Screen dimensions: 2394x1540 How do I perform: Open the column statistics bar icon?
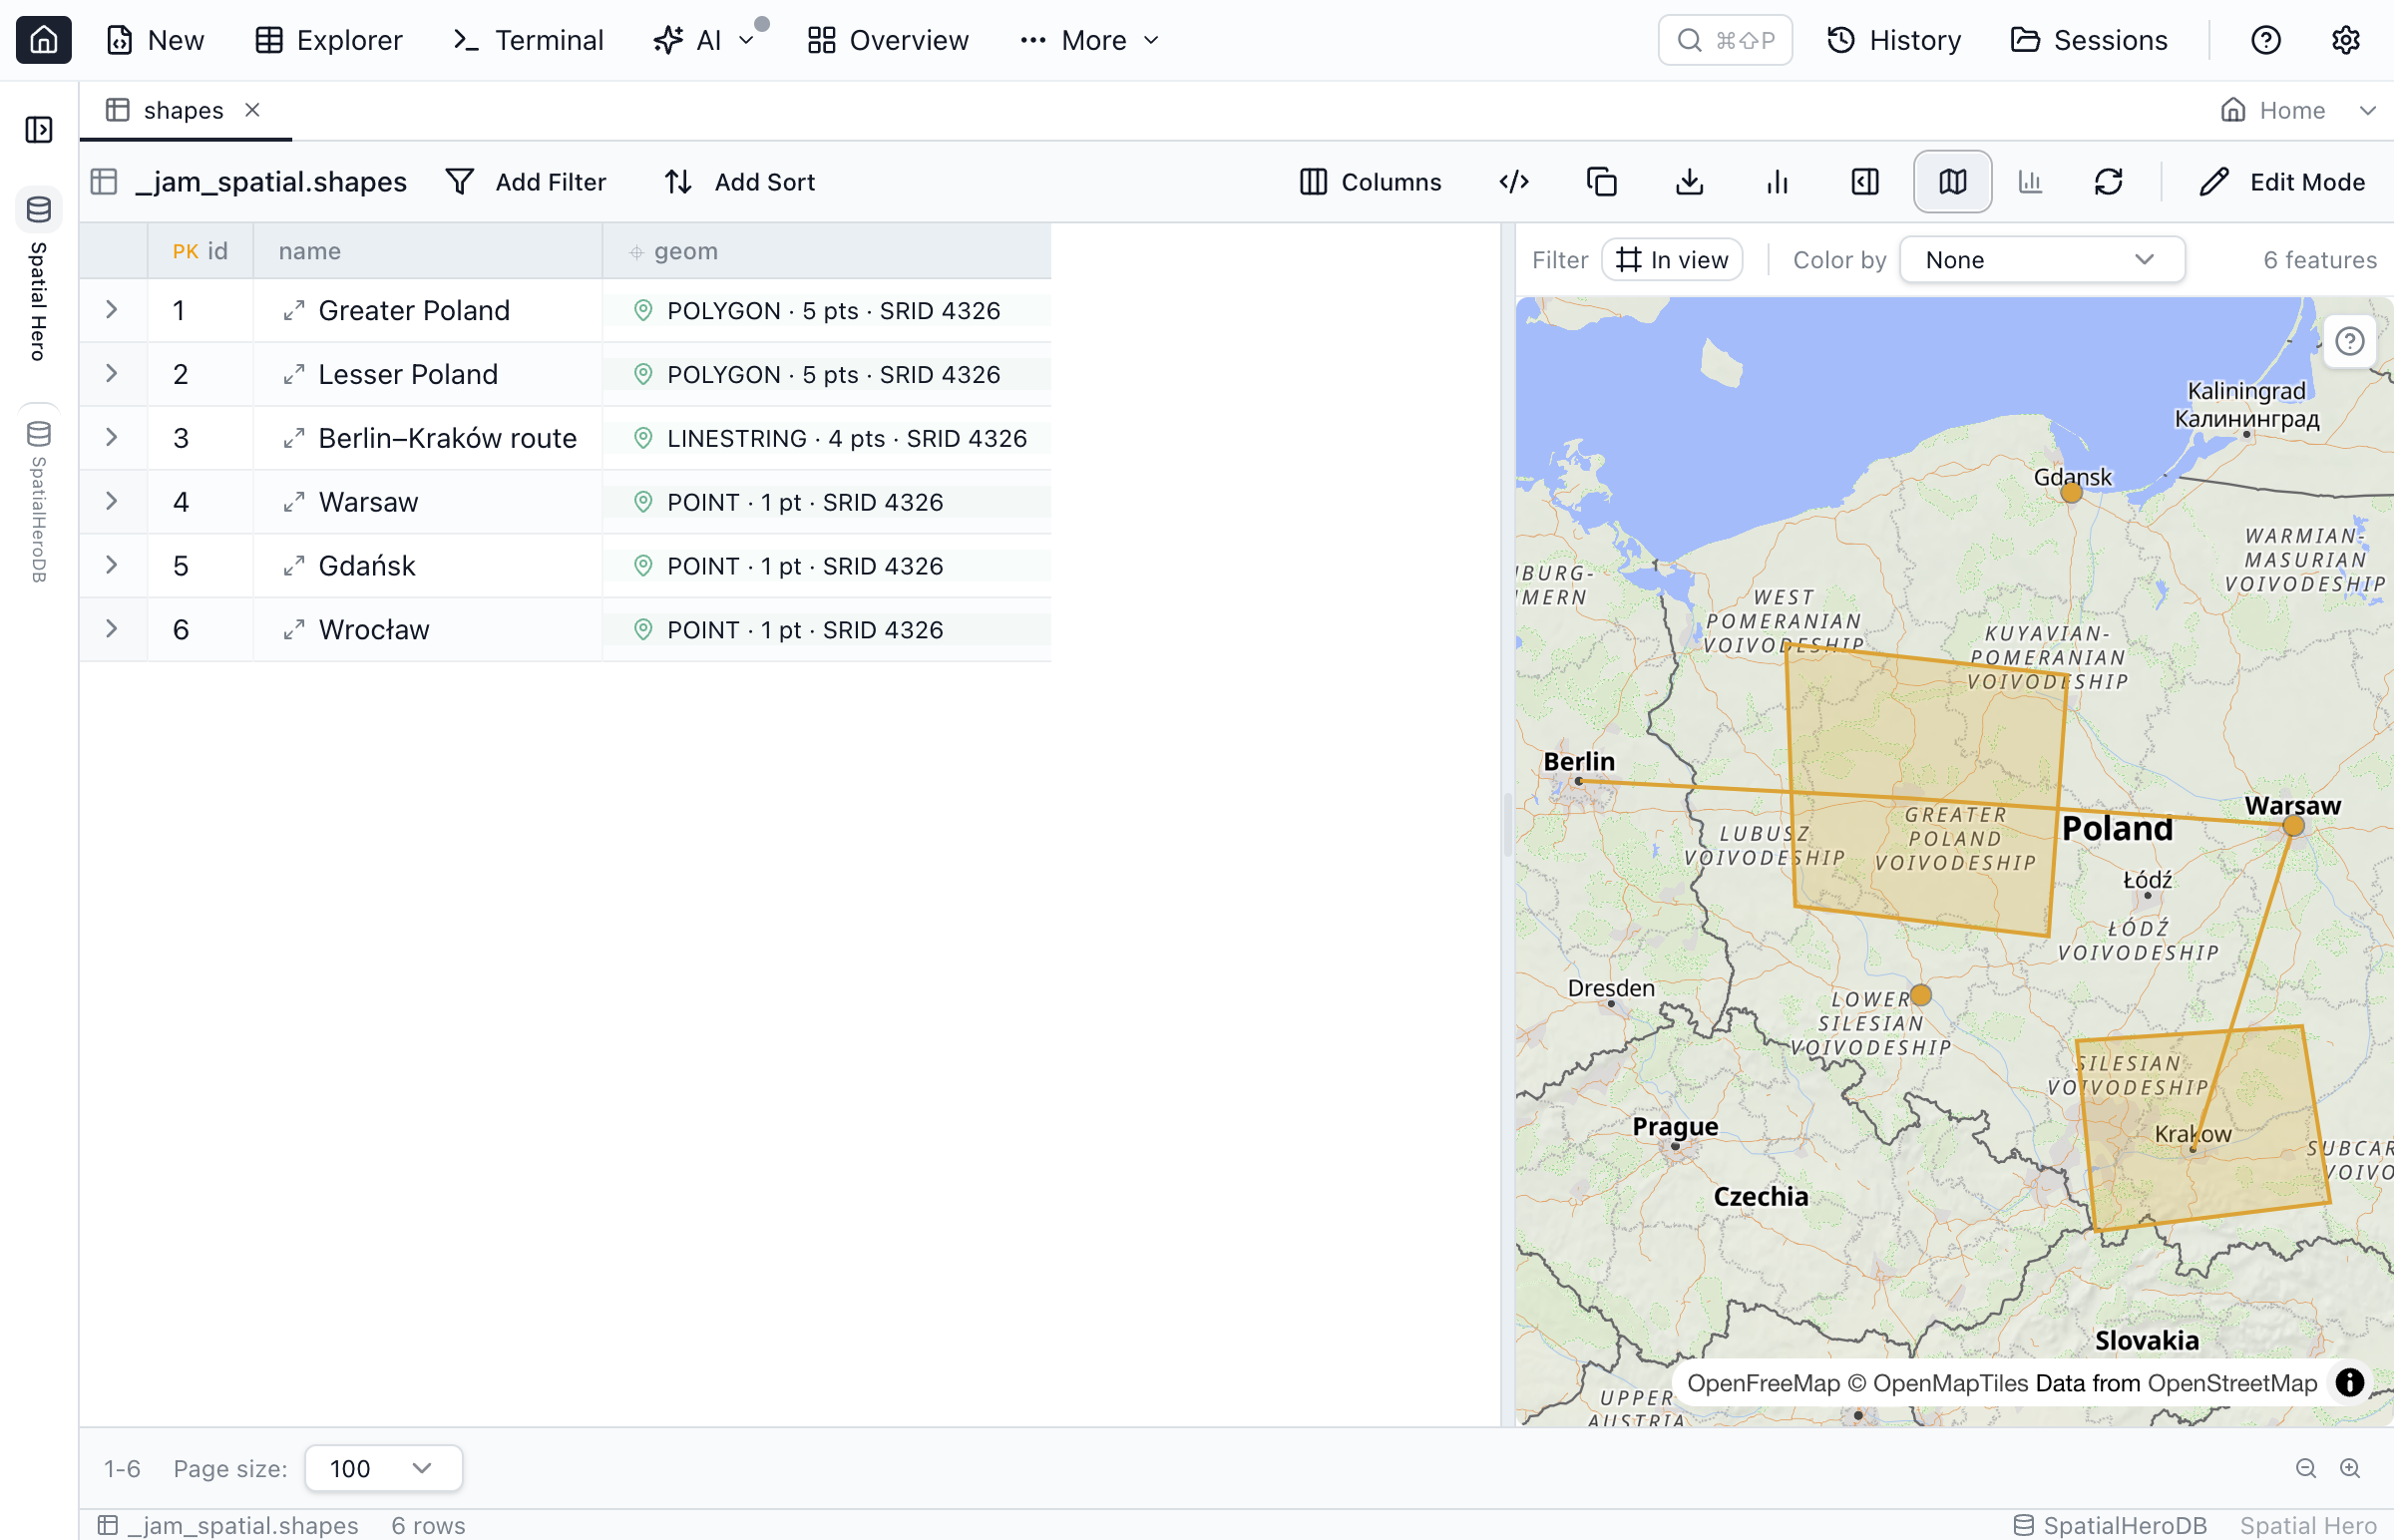1777,181
